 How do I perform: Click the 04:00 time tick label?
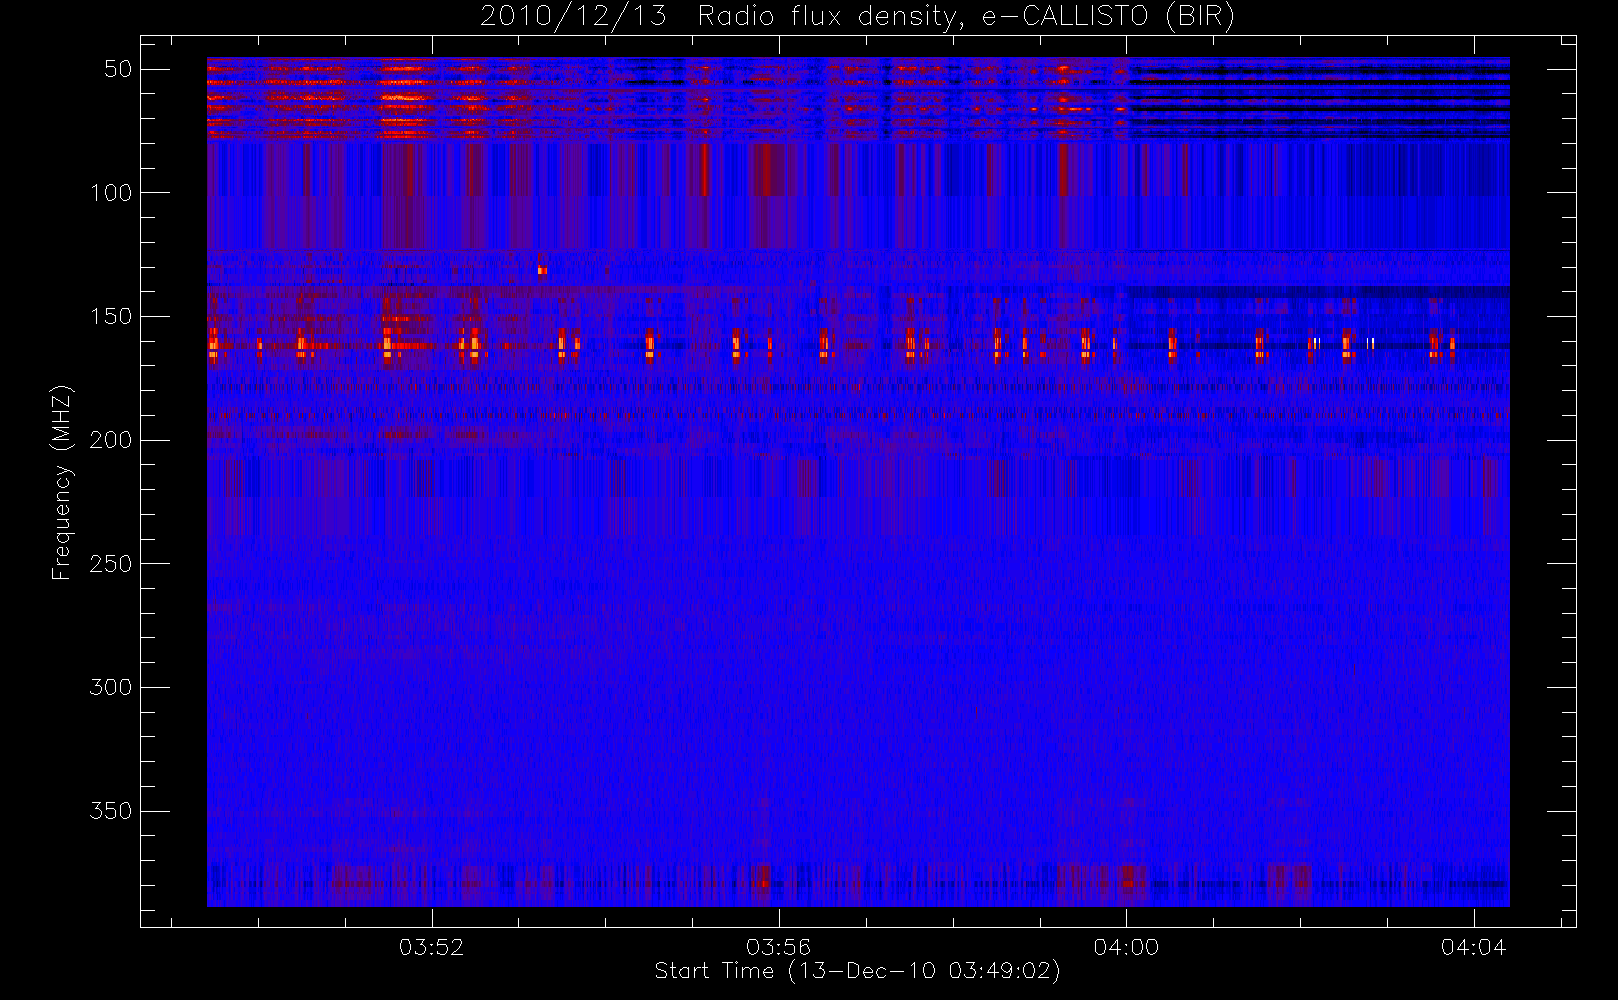[x=1126, y=947]
